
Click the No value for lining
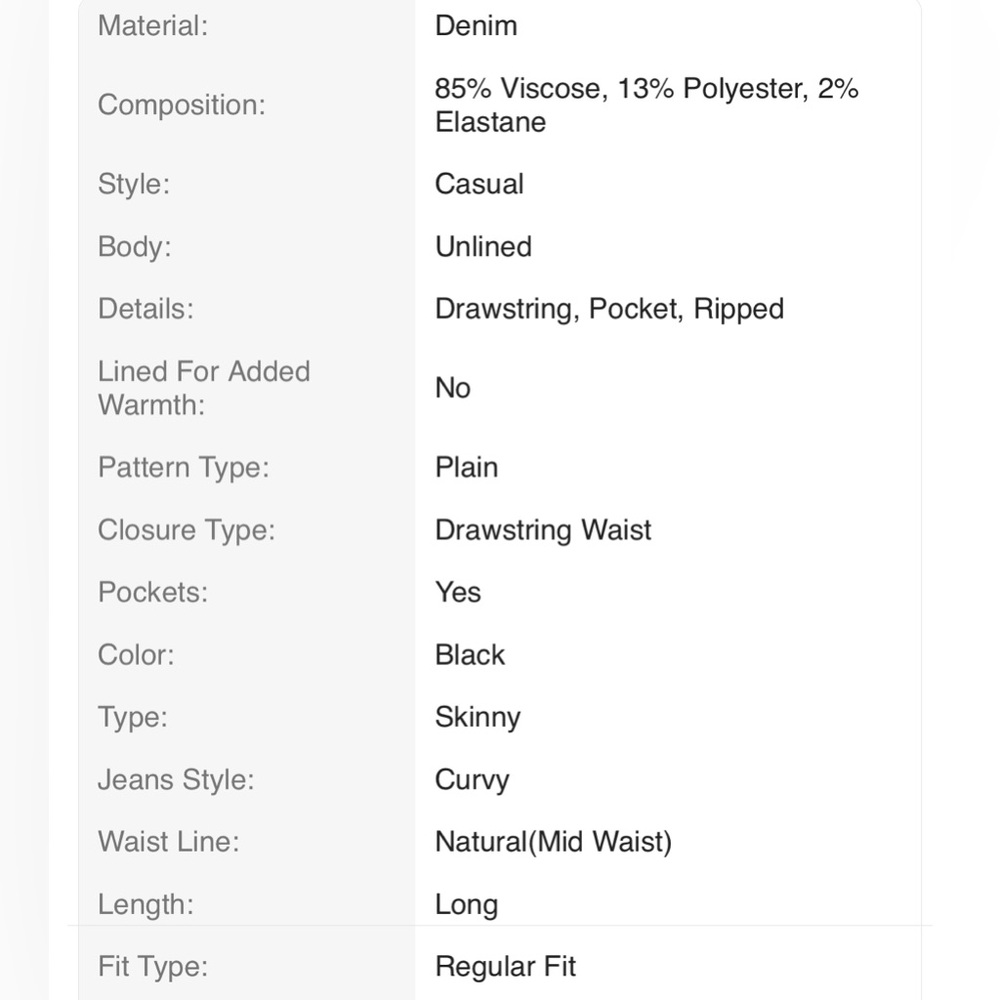pyautogui.click(x=452, y=388)
